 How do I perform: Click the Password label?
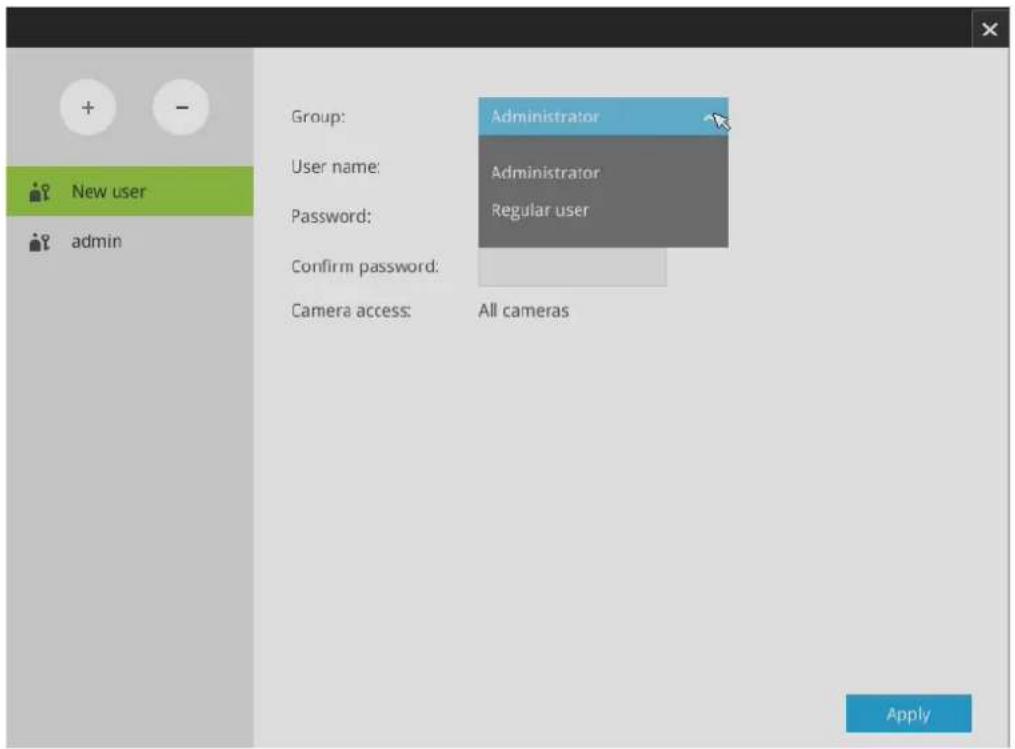[x=331, y=216]
